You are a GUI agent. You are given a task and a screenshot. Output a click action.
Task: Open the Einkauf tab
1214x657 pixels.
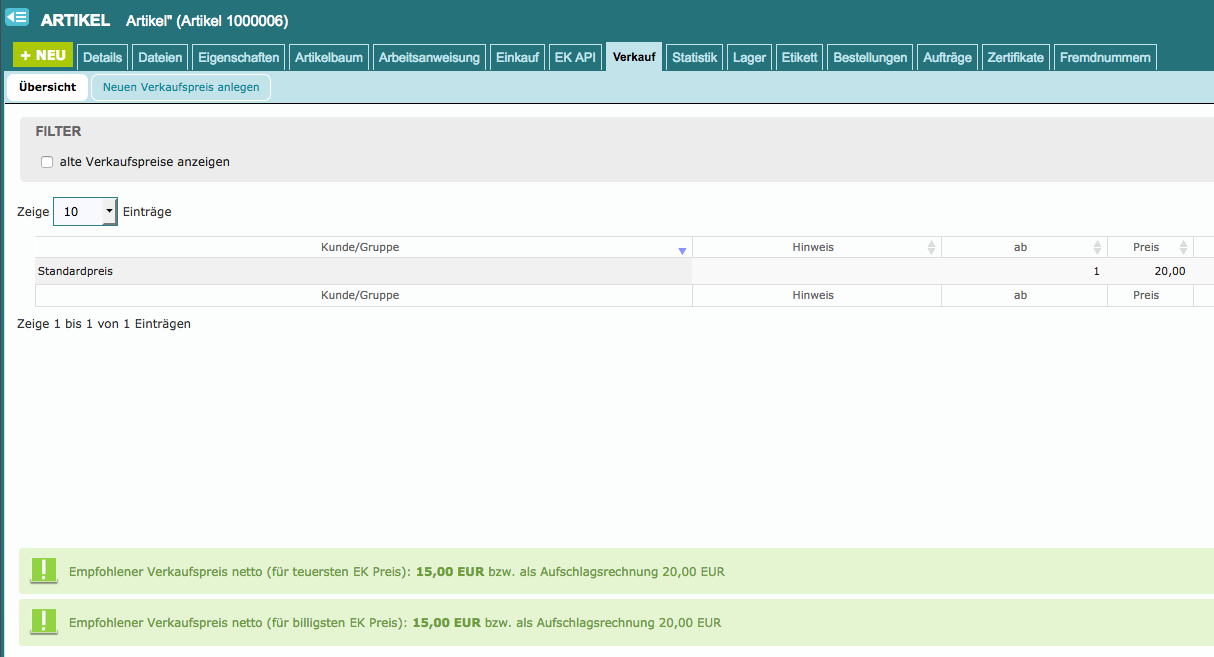pos(517,58)
